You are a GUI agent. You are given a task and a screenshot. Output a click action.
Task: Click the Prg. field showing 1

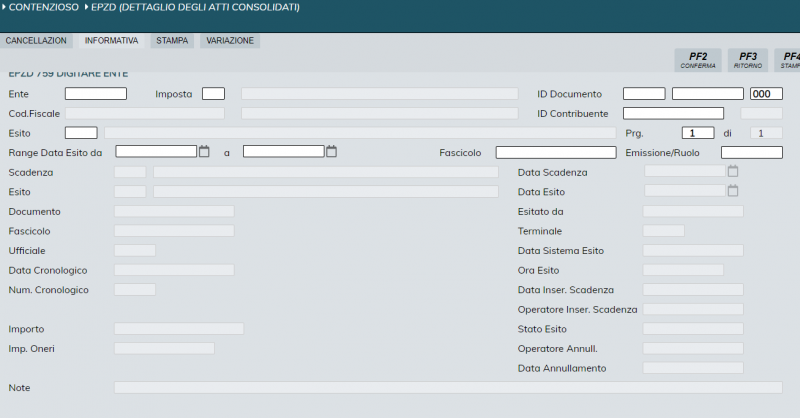pyautogui.click(x=698, y=133)
